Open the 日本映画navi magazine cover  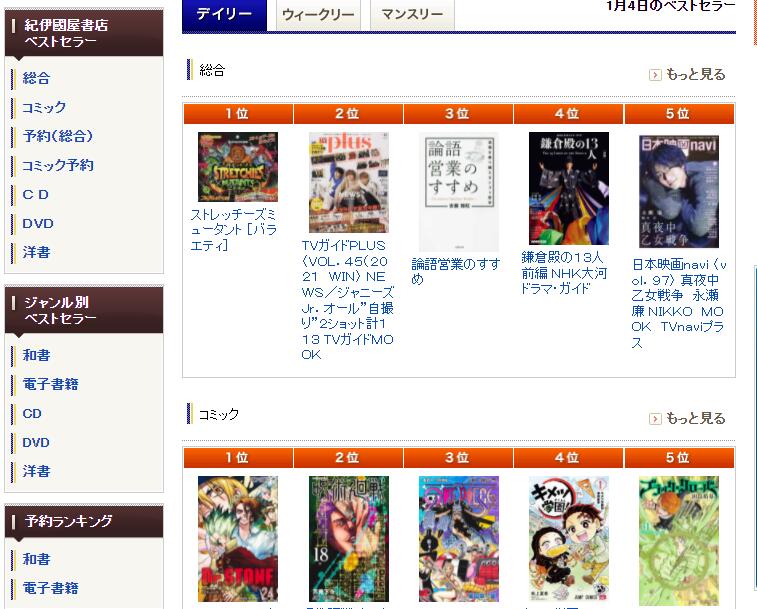679,191
